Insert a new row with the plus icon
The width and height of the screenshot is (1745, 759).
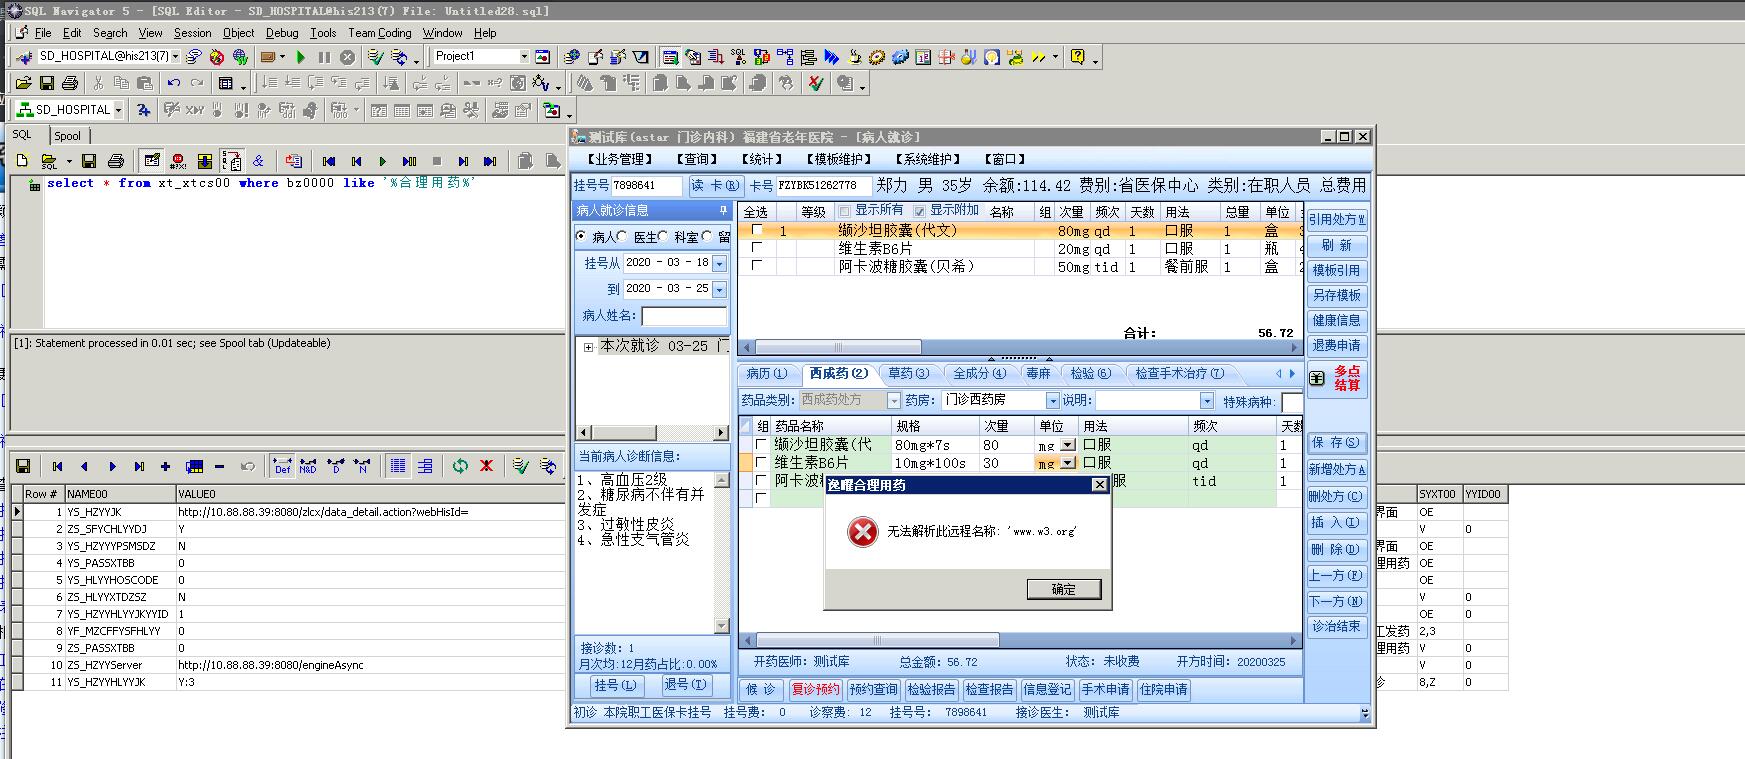[165, 466]
